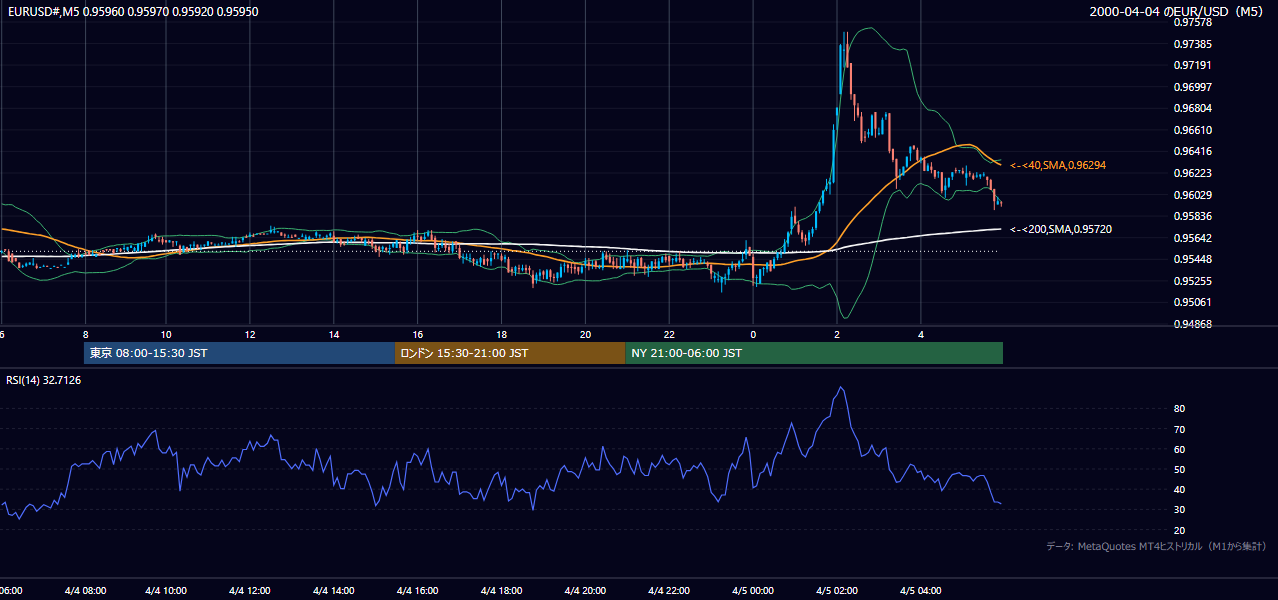Click the hour 14 label under price chart

(334, 334)
